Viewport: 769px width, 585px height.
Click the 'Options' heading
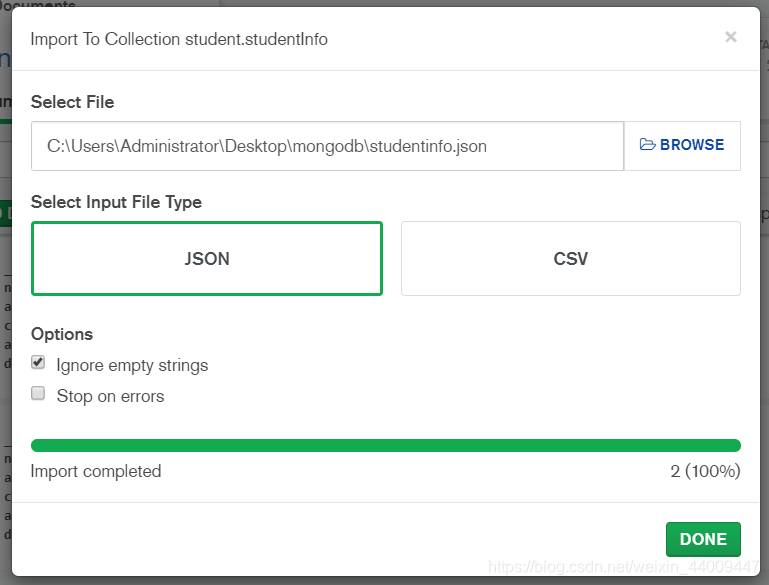(62, 334)
